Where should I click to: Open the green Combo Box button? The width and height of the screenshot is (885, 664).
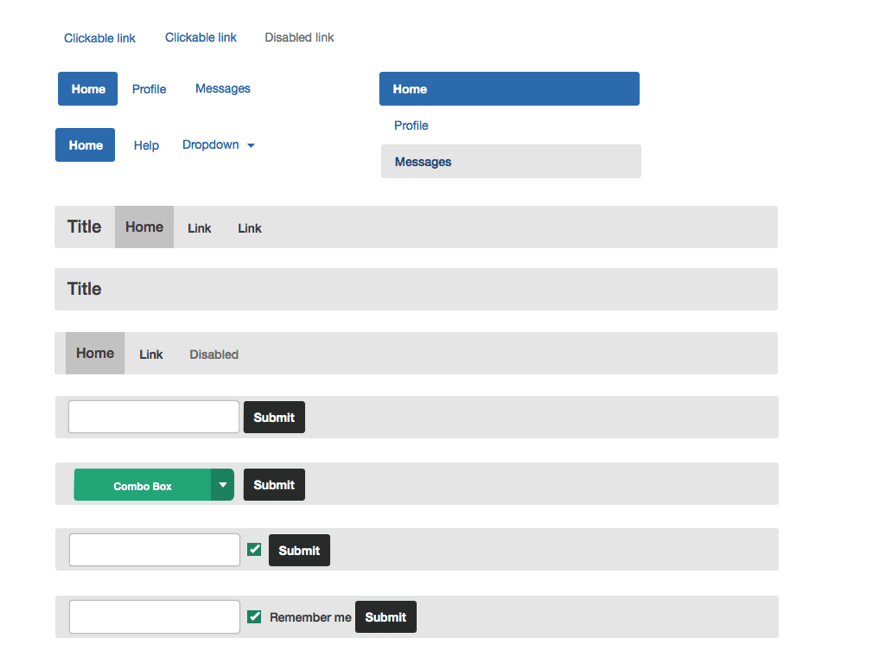(143, 485)
